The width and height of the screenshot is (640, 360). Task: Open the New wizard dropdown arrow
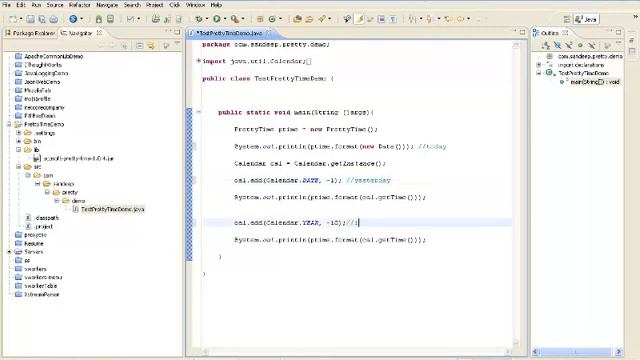21,19
